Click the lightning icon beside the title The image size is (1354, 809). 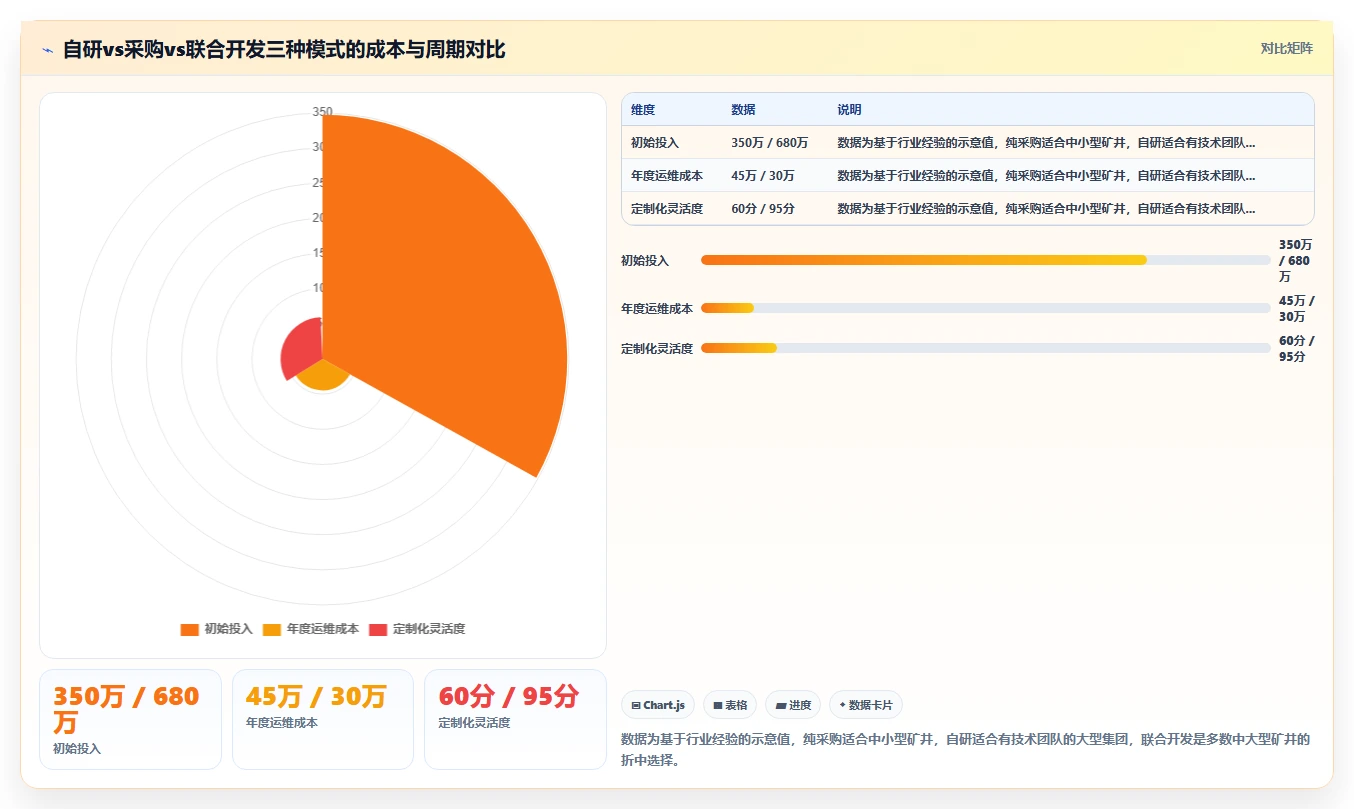(x=48, y=49)
